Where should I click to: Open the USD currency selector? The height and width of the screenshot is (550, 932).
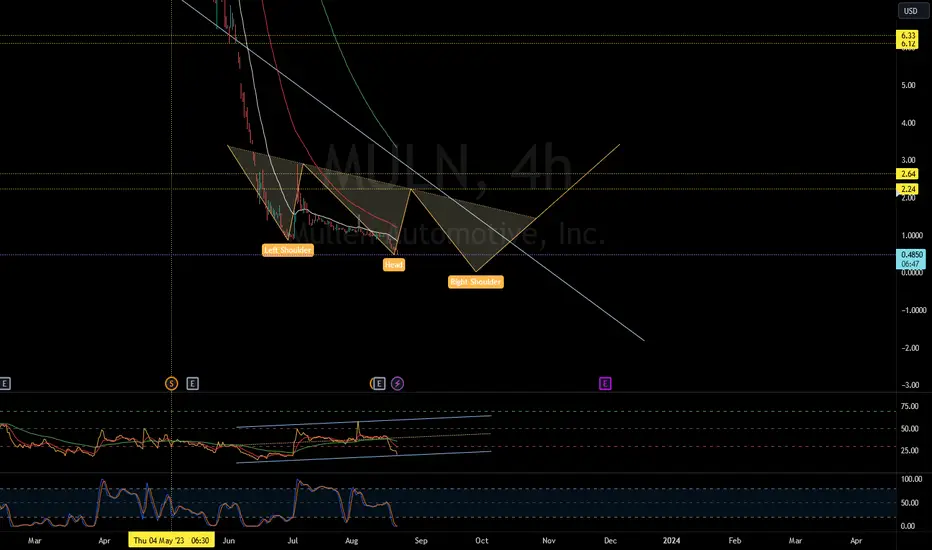point(912,11)
